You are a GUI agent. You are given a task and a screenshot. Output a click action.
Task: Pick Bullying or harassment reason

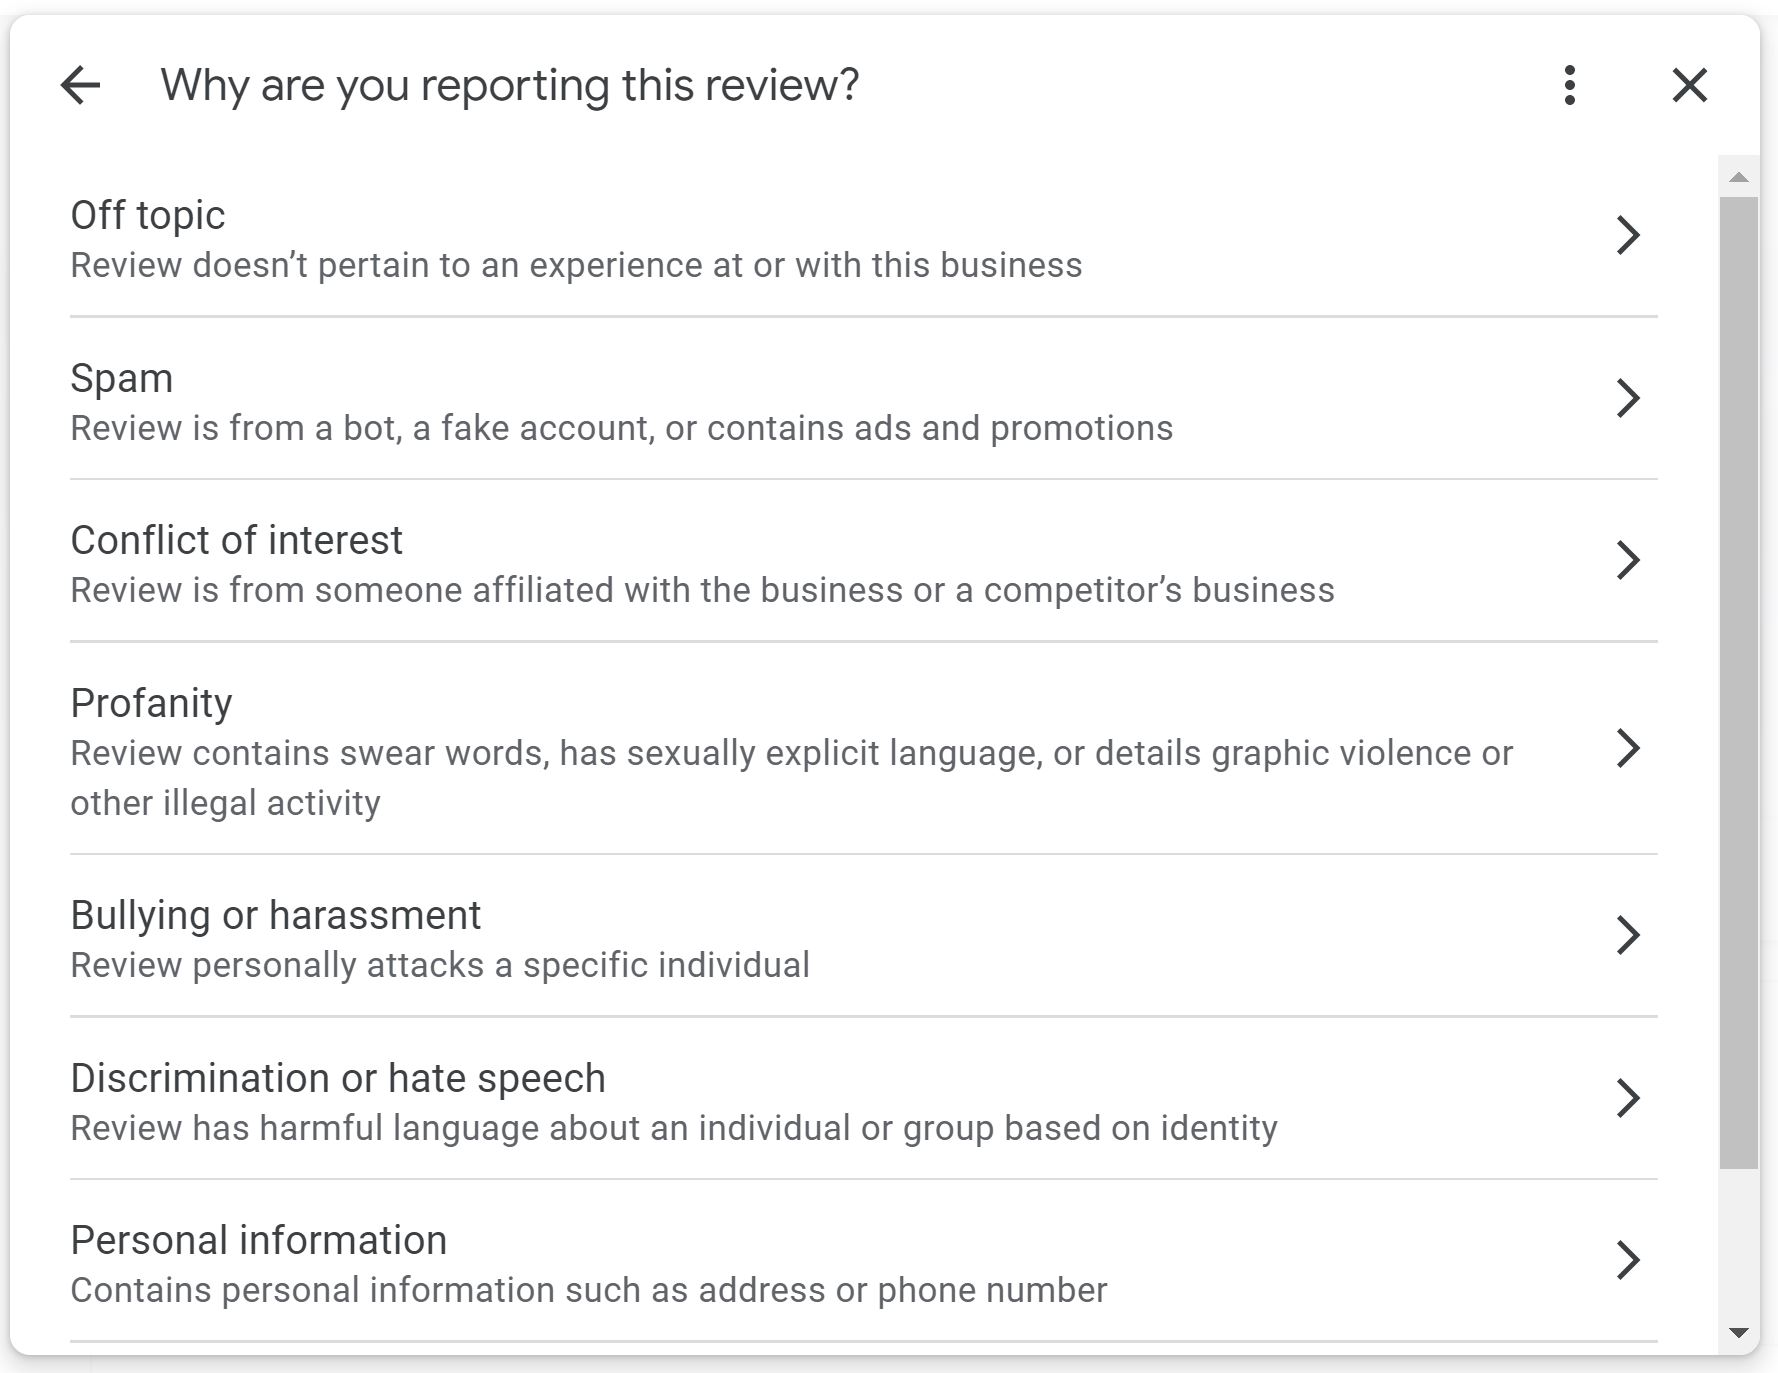click(275, 916)
